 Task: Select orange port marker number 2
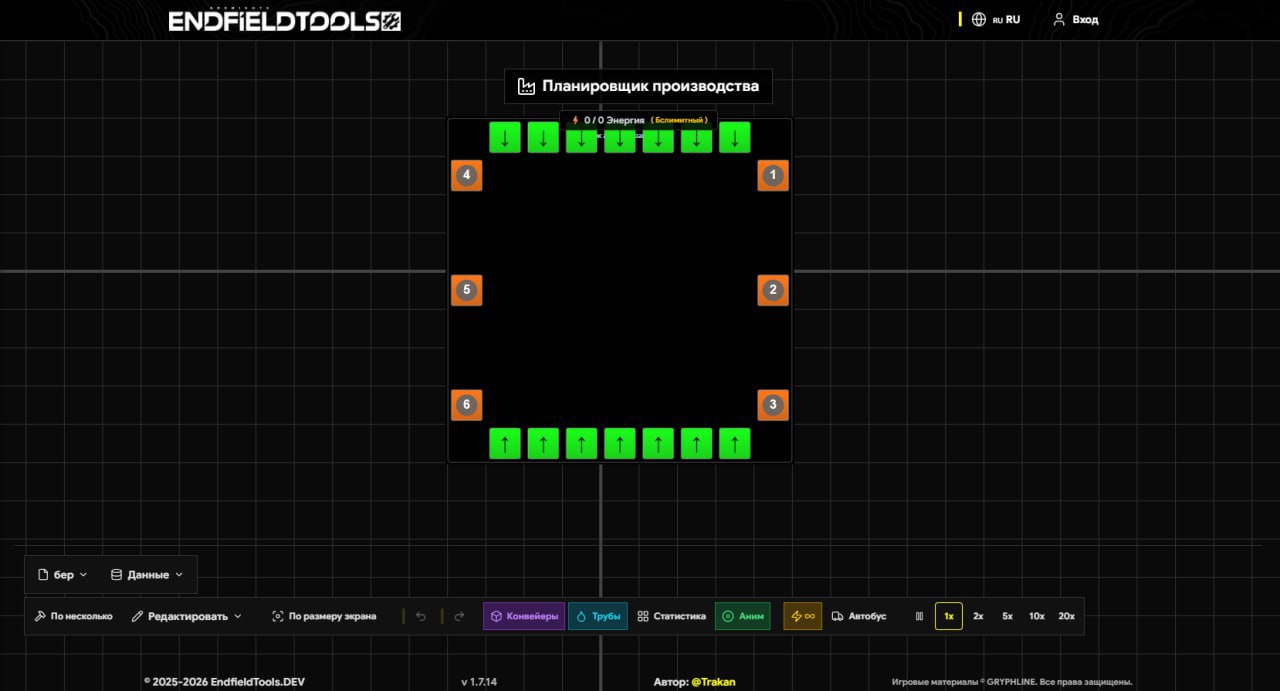(x=772, y=291)
